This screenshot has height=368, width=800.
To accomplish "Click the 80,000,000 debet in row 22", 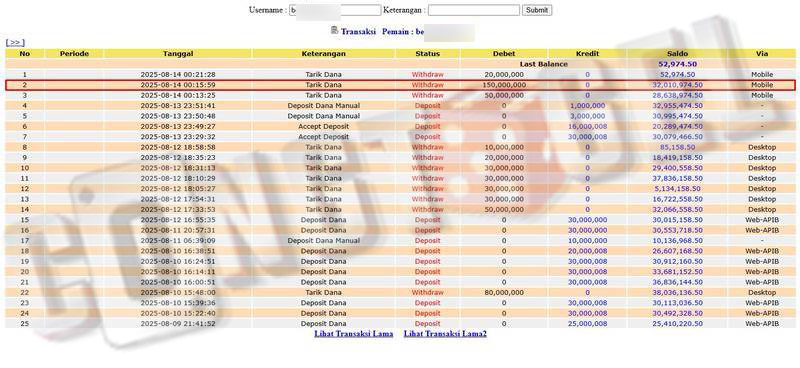I will pyautogui.click(x=504, y=293).
